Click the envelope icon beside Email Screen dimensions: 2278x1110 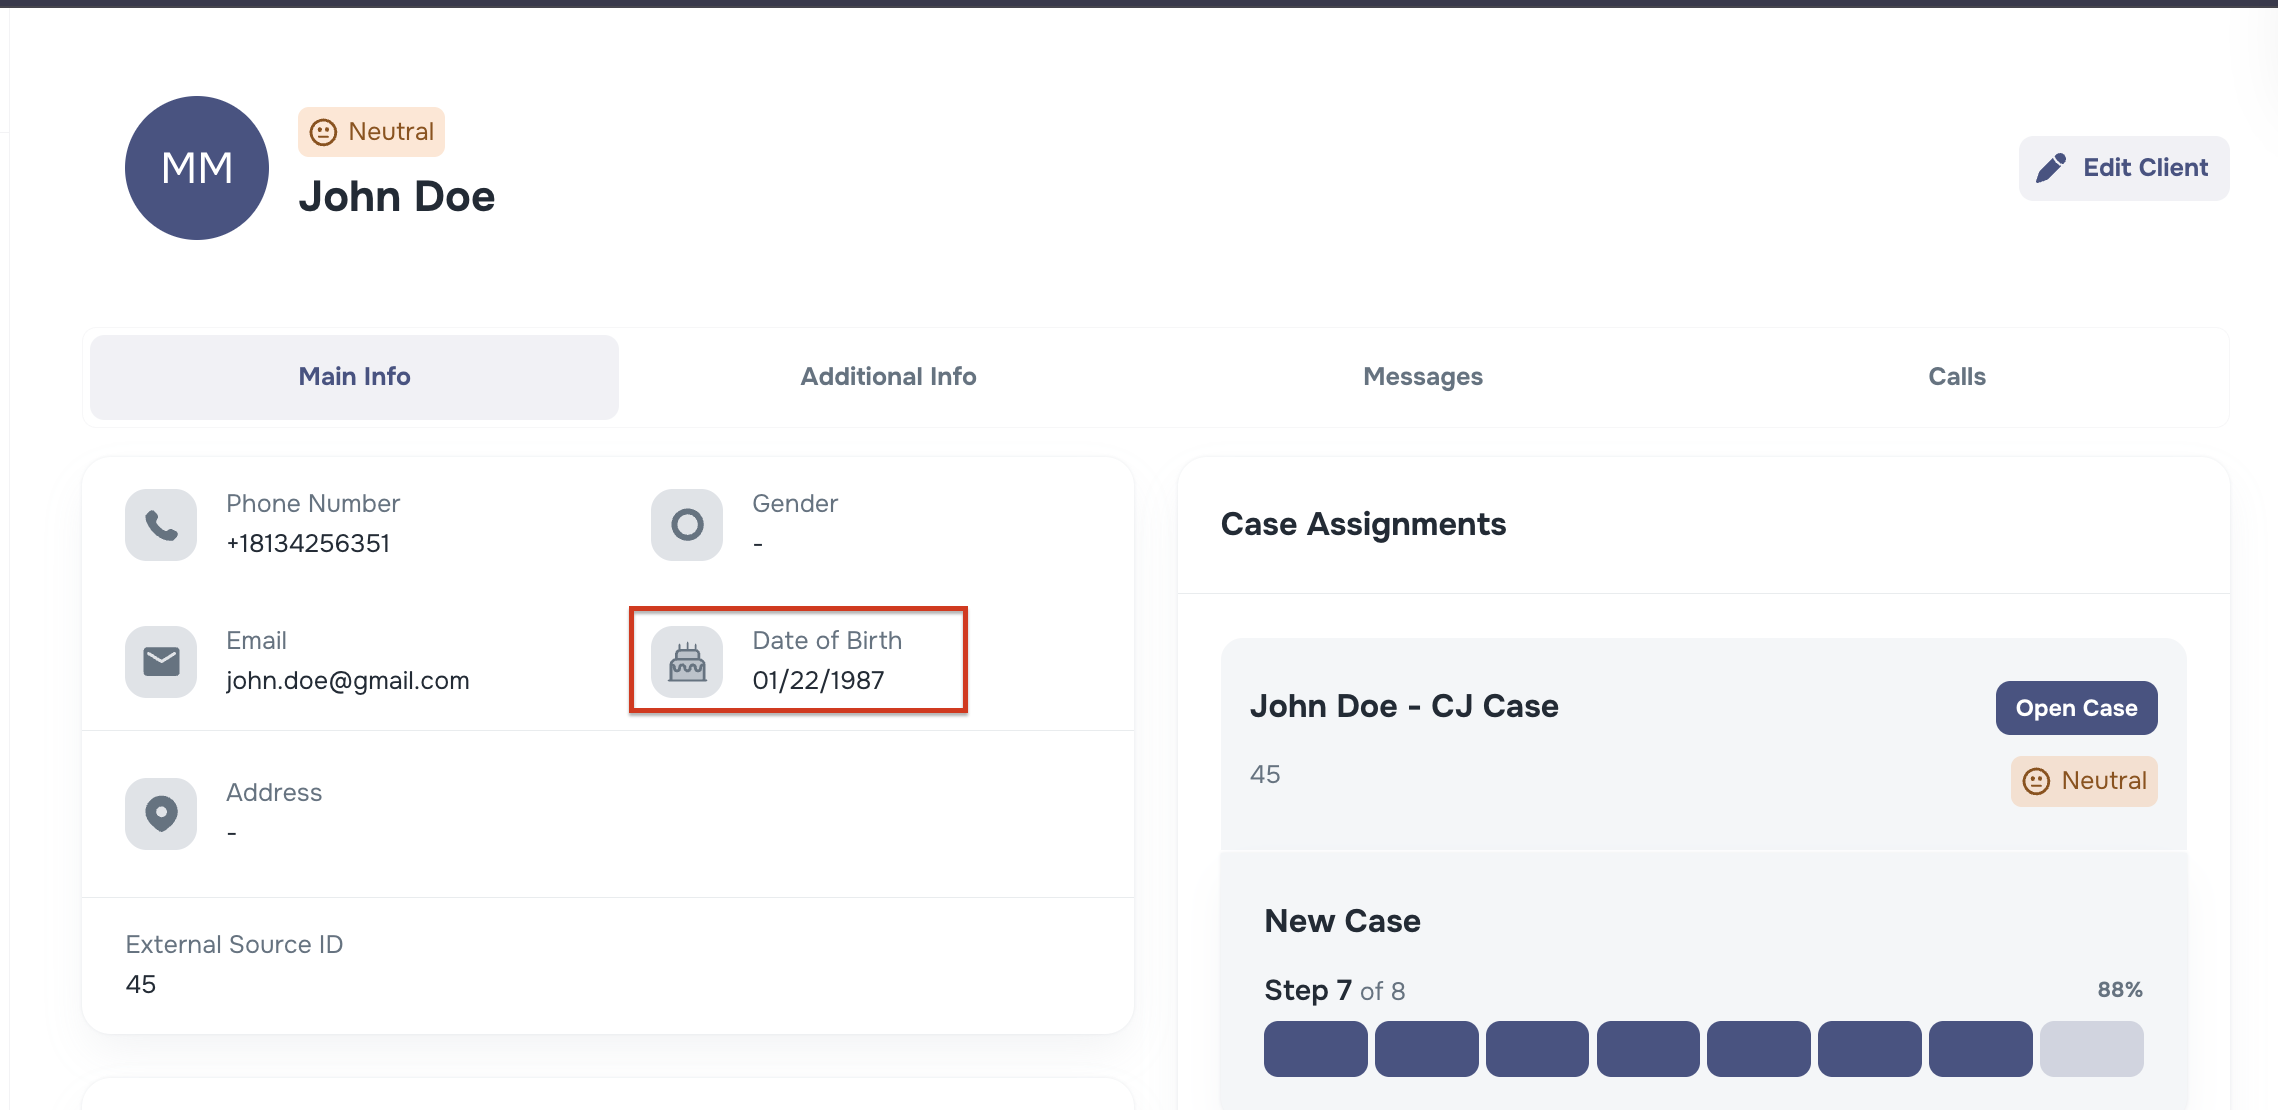click(161, 662)
